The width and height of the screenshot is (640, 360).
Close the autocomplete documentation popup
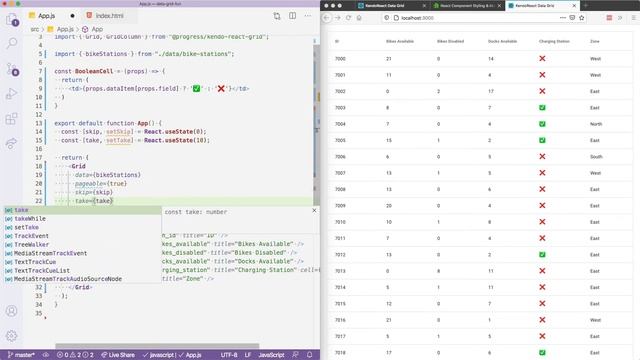point(314,211)
